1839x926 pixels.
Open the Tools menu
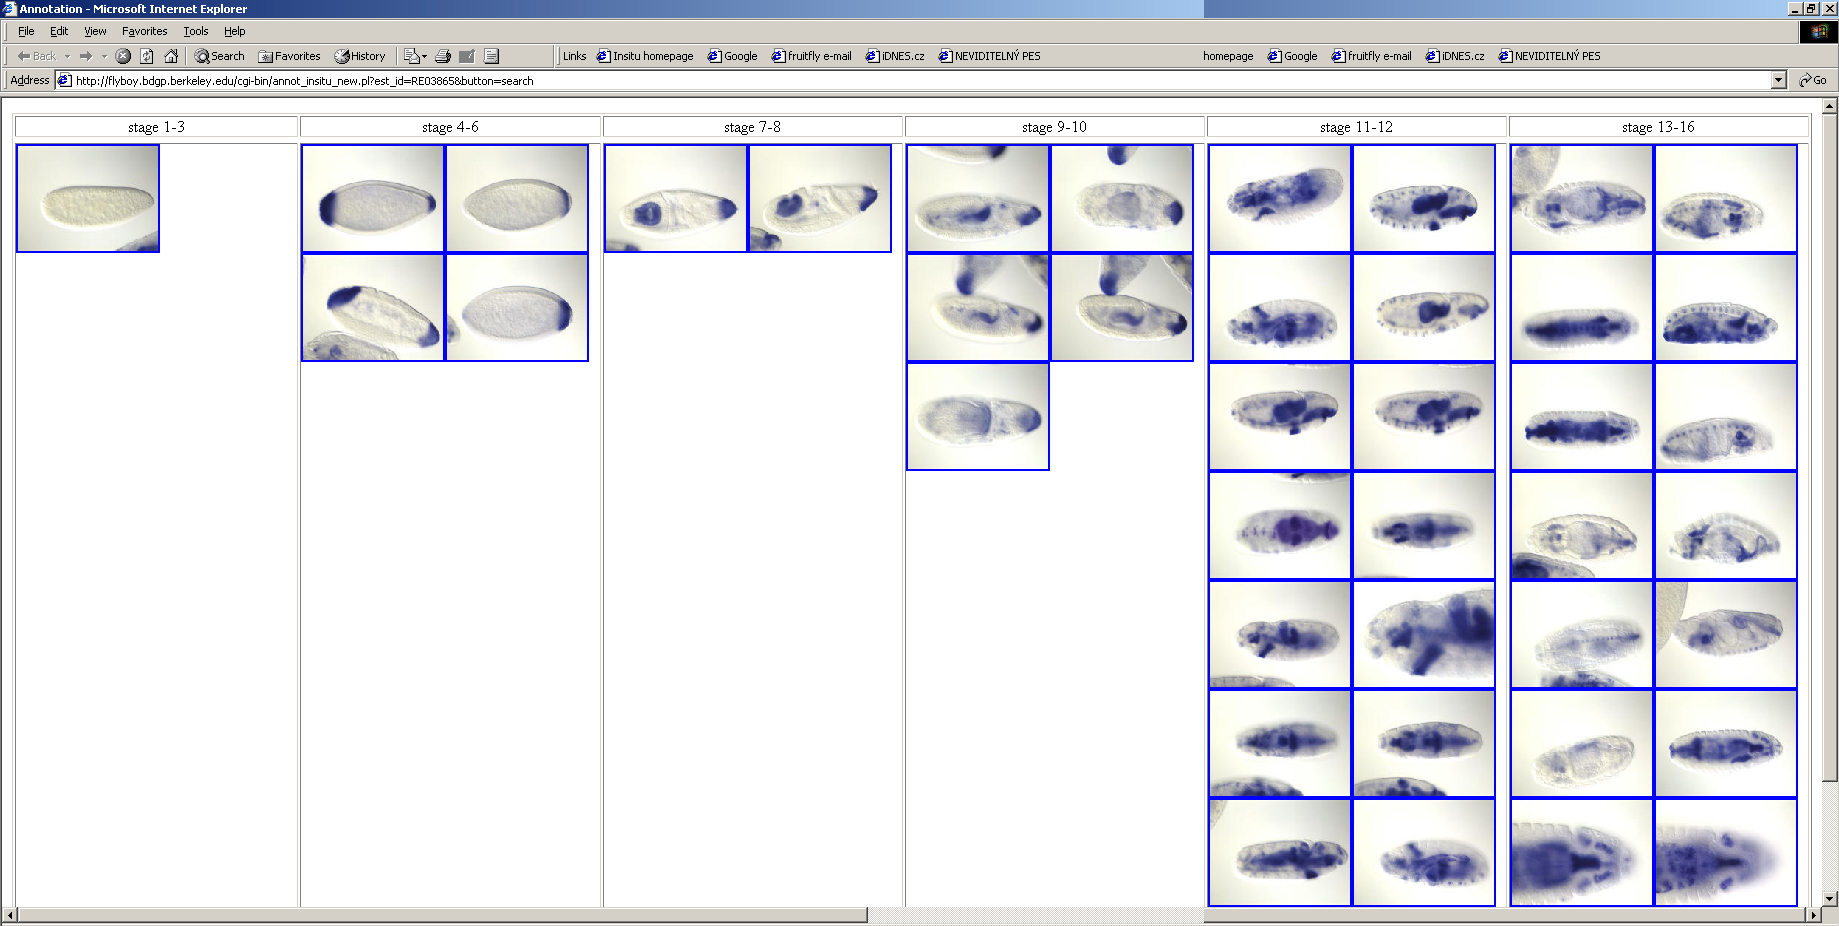pos(195,31)
